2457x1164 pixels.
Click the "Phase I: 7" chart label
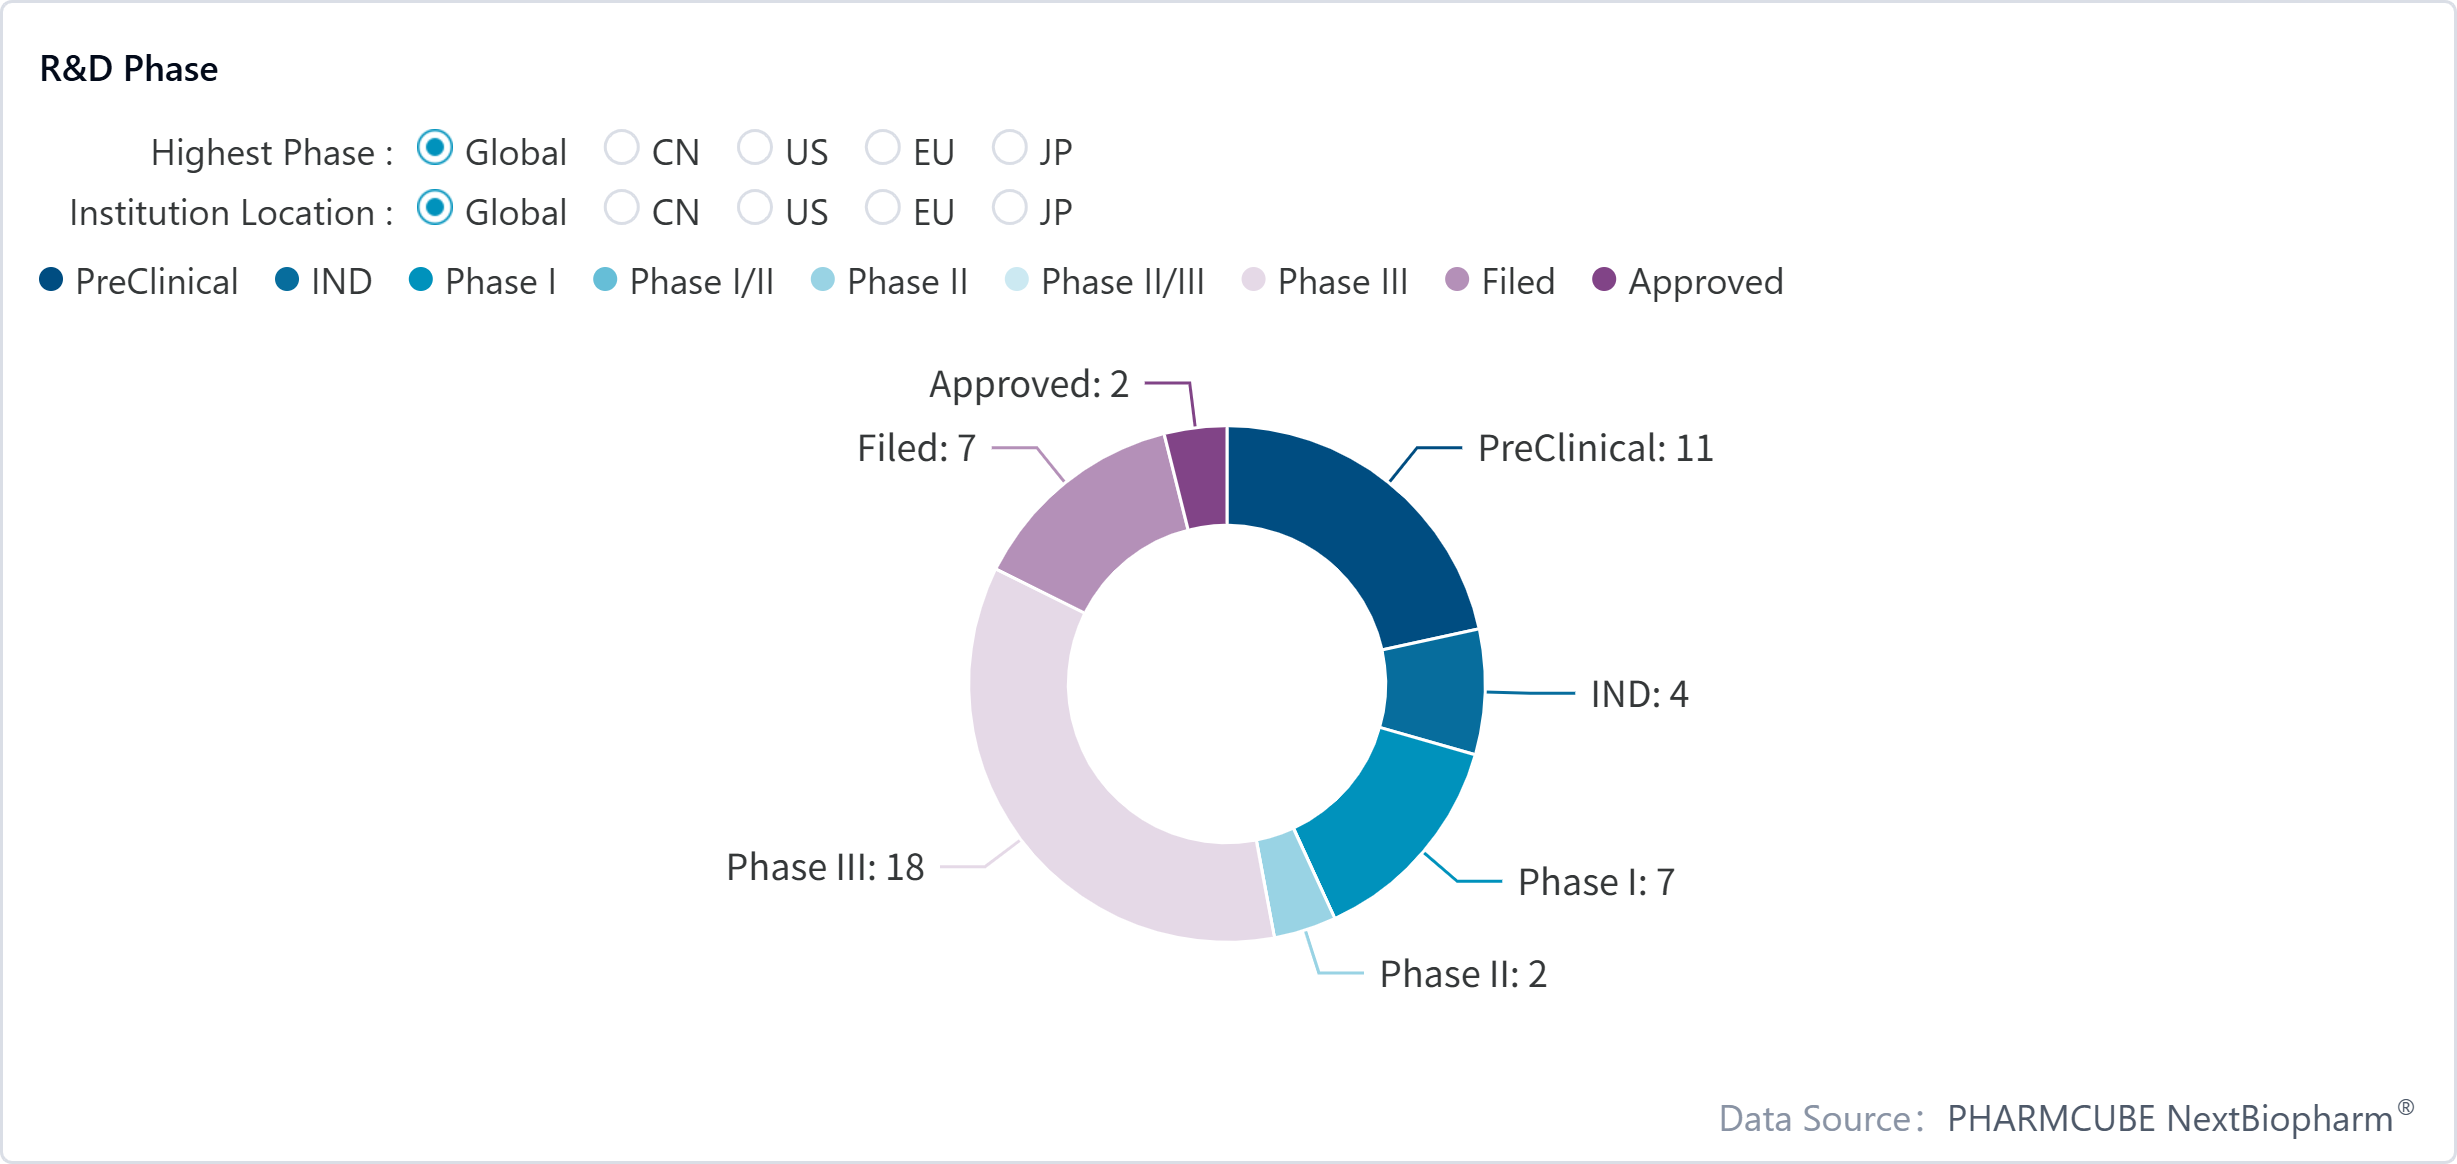coord(1596,882)
